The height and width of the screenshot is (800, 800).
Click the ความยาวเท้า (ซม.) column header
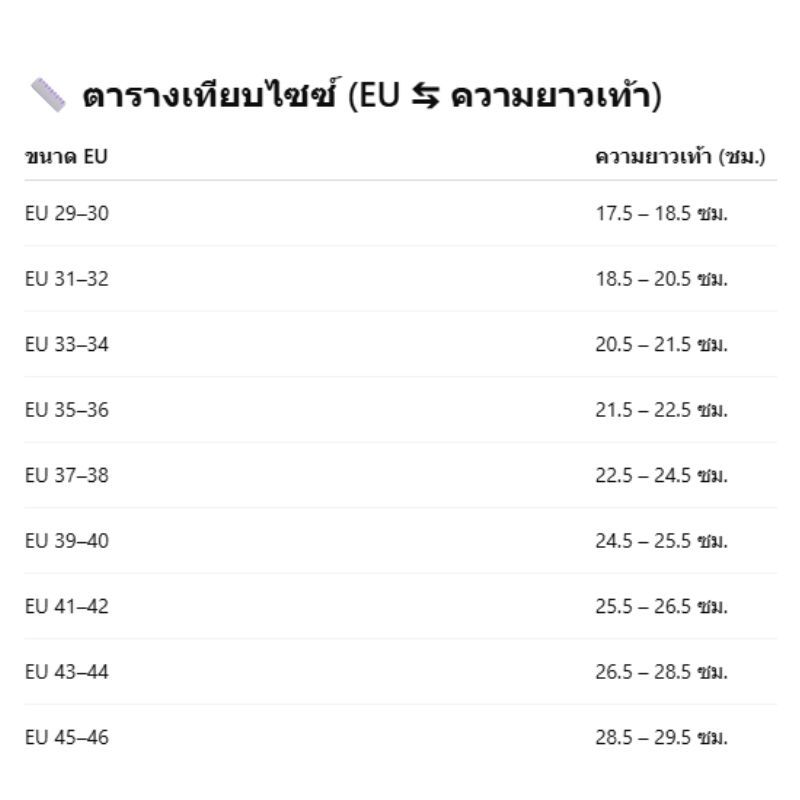680,156
